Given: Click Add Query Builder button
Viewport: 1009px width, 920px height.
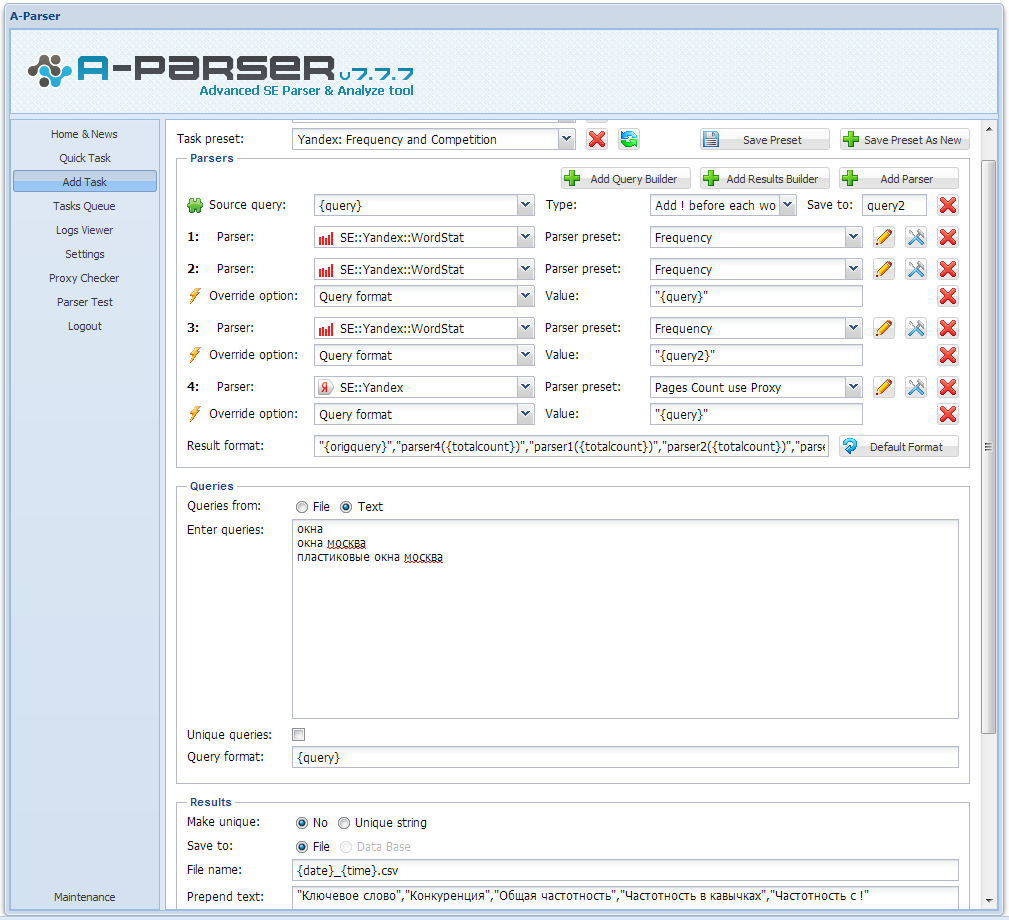Looking at the screenshot, I should click(625, 179).
